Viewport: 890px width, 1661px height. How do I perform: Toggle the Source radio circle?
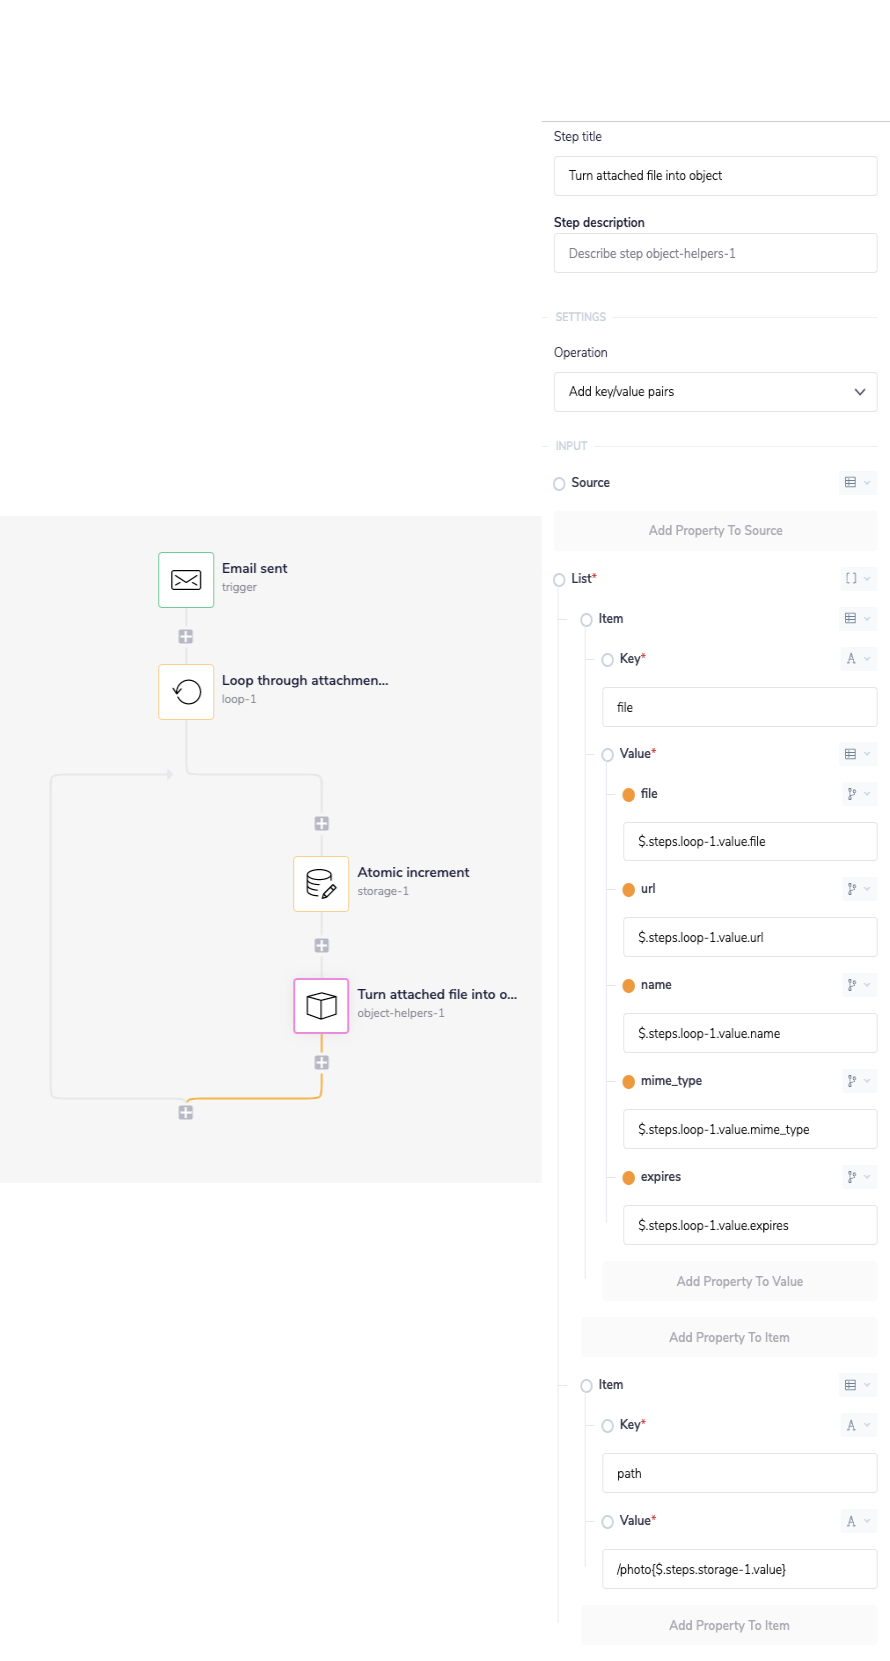click(x=559, y=484)
